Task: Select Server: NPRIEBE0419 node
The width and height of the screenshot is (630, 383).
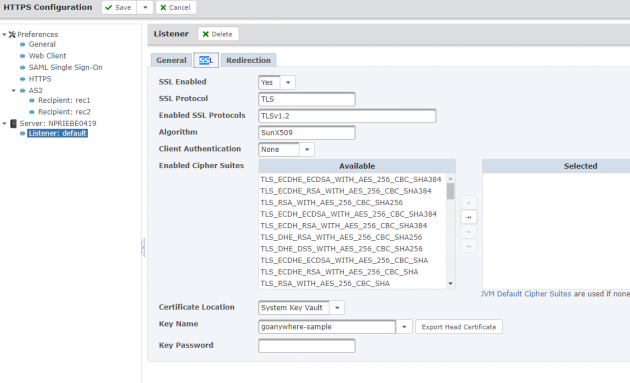Action: [x=58, y=123]
